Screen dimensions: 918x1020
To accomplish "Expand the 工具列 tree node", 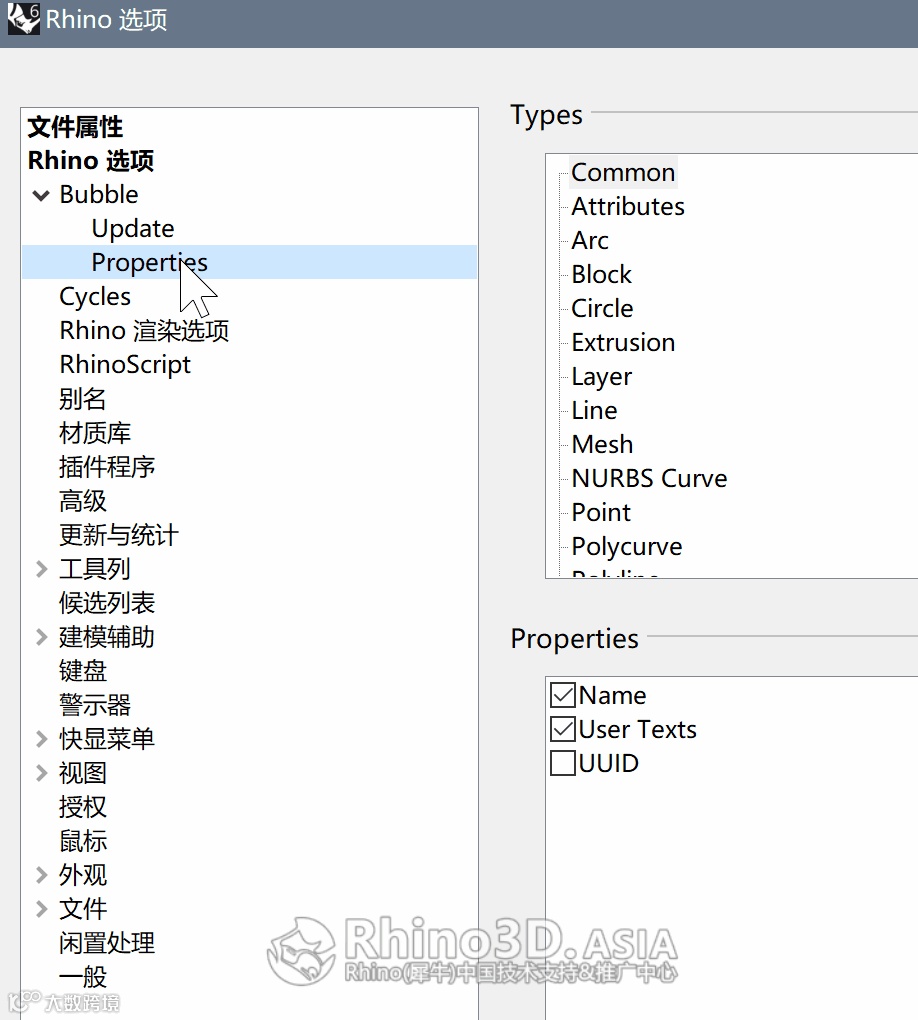I will [x=41, y=569].
